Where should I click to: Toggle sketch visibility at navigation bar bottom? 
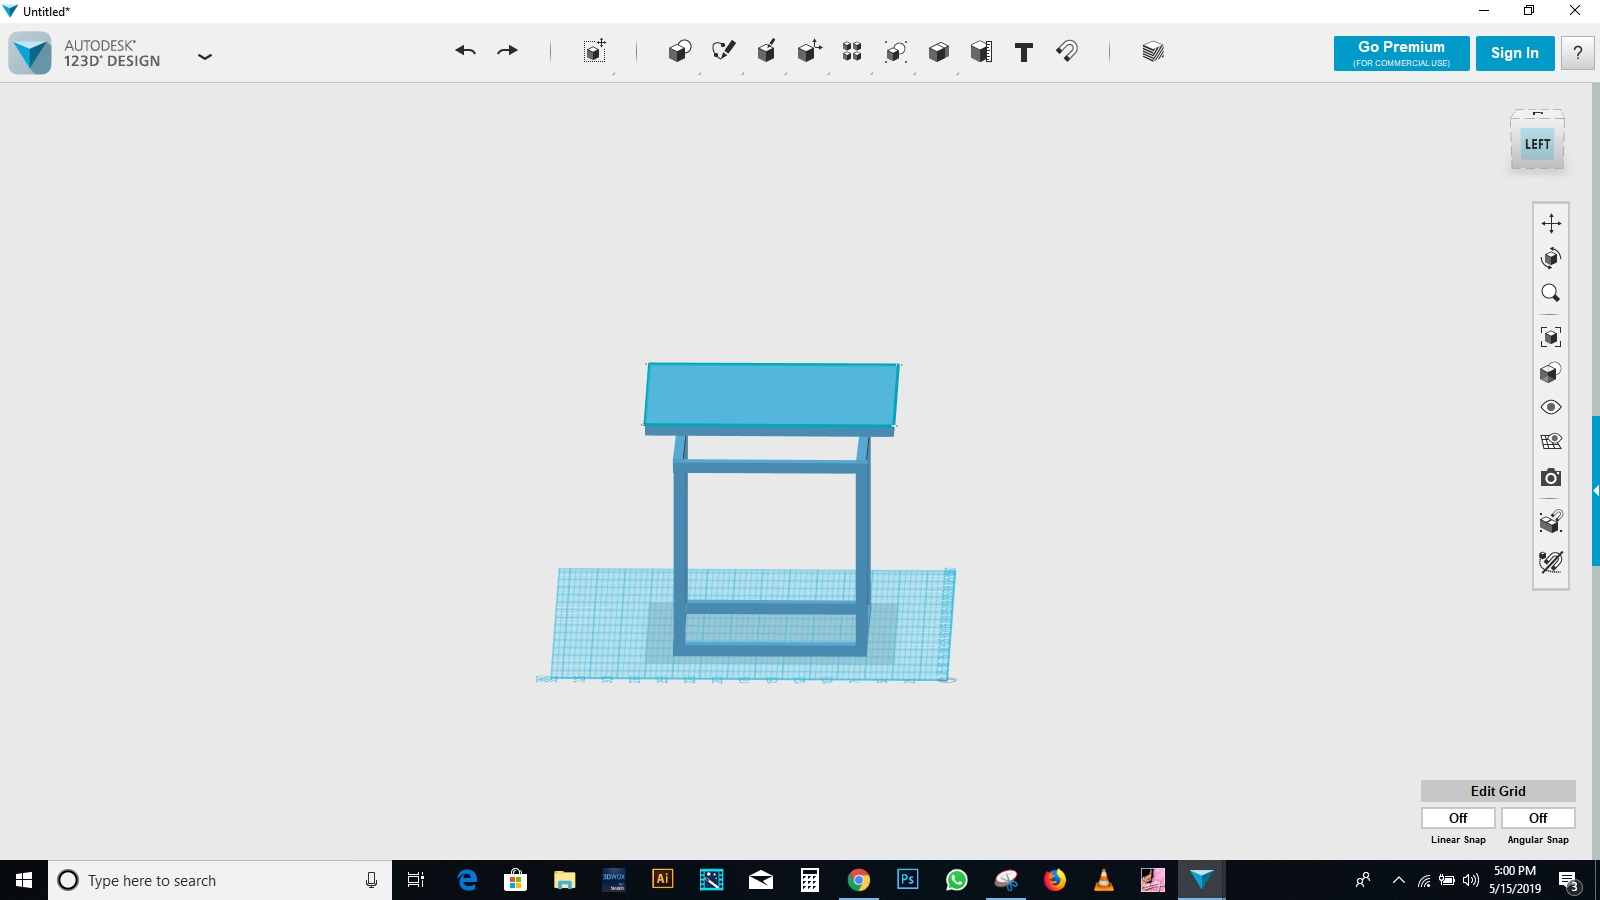(x=1551, y=562)
